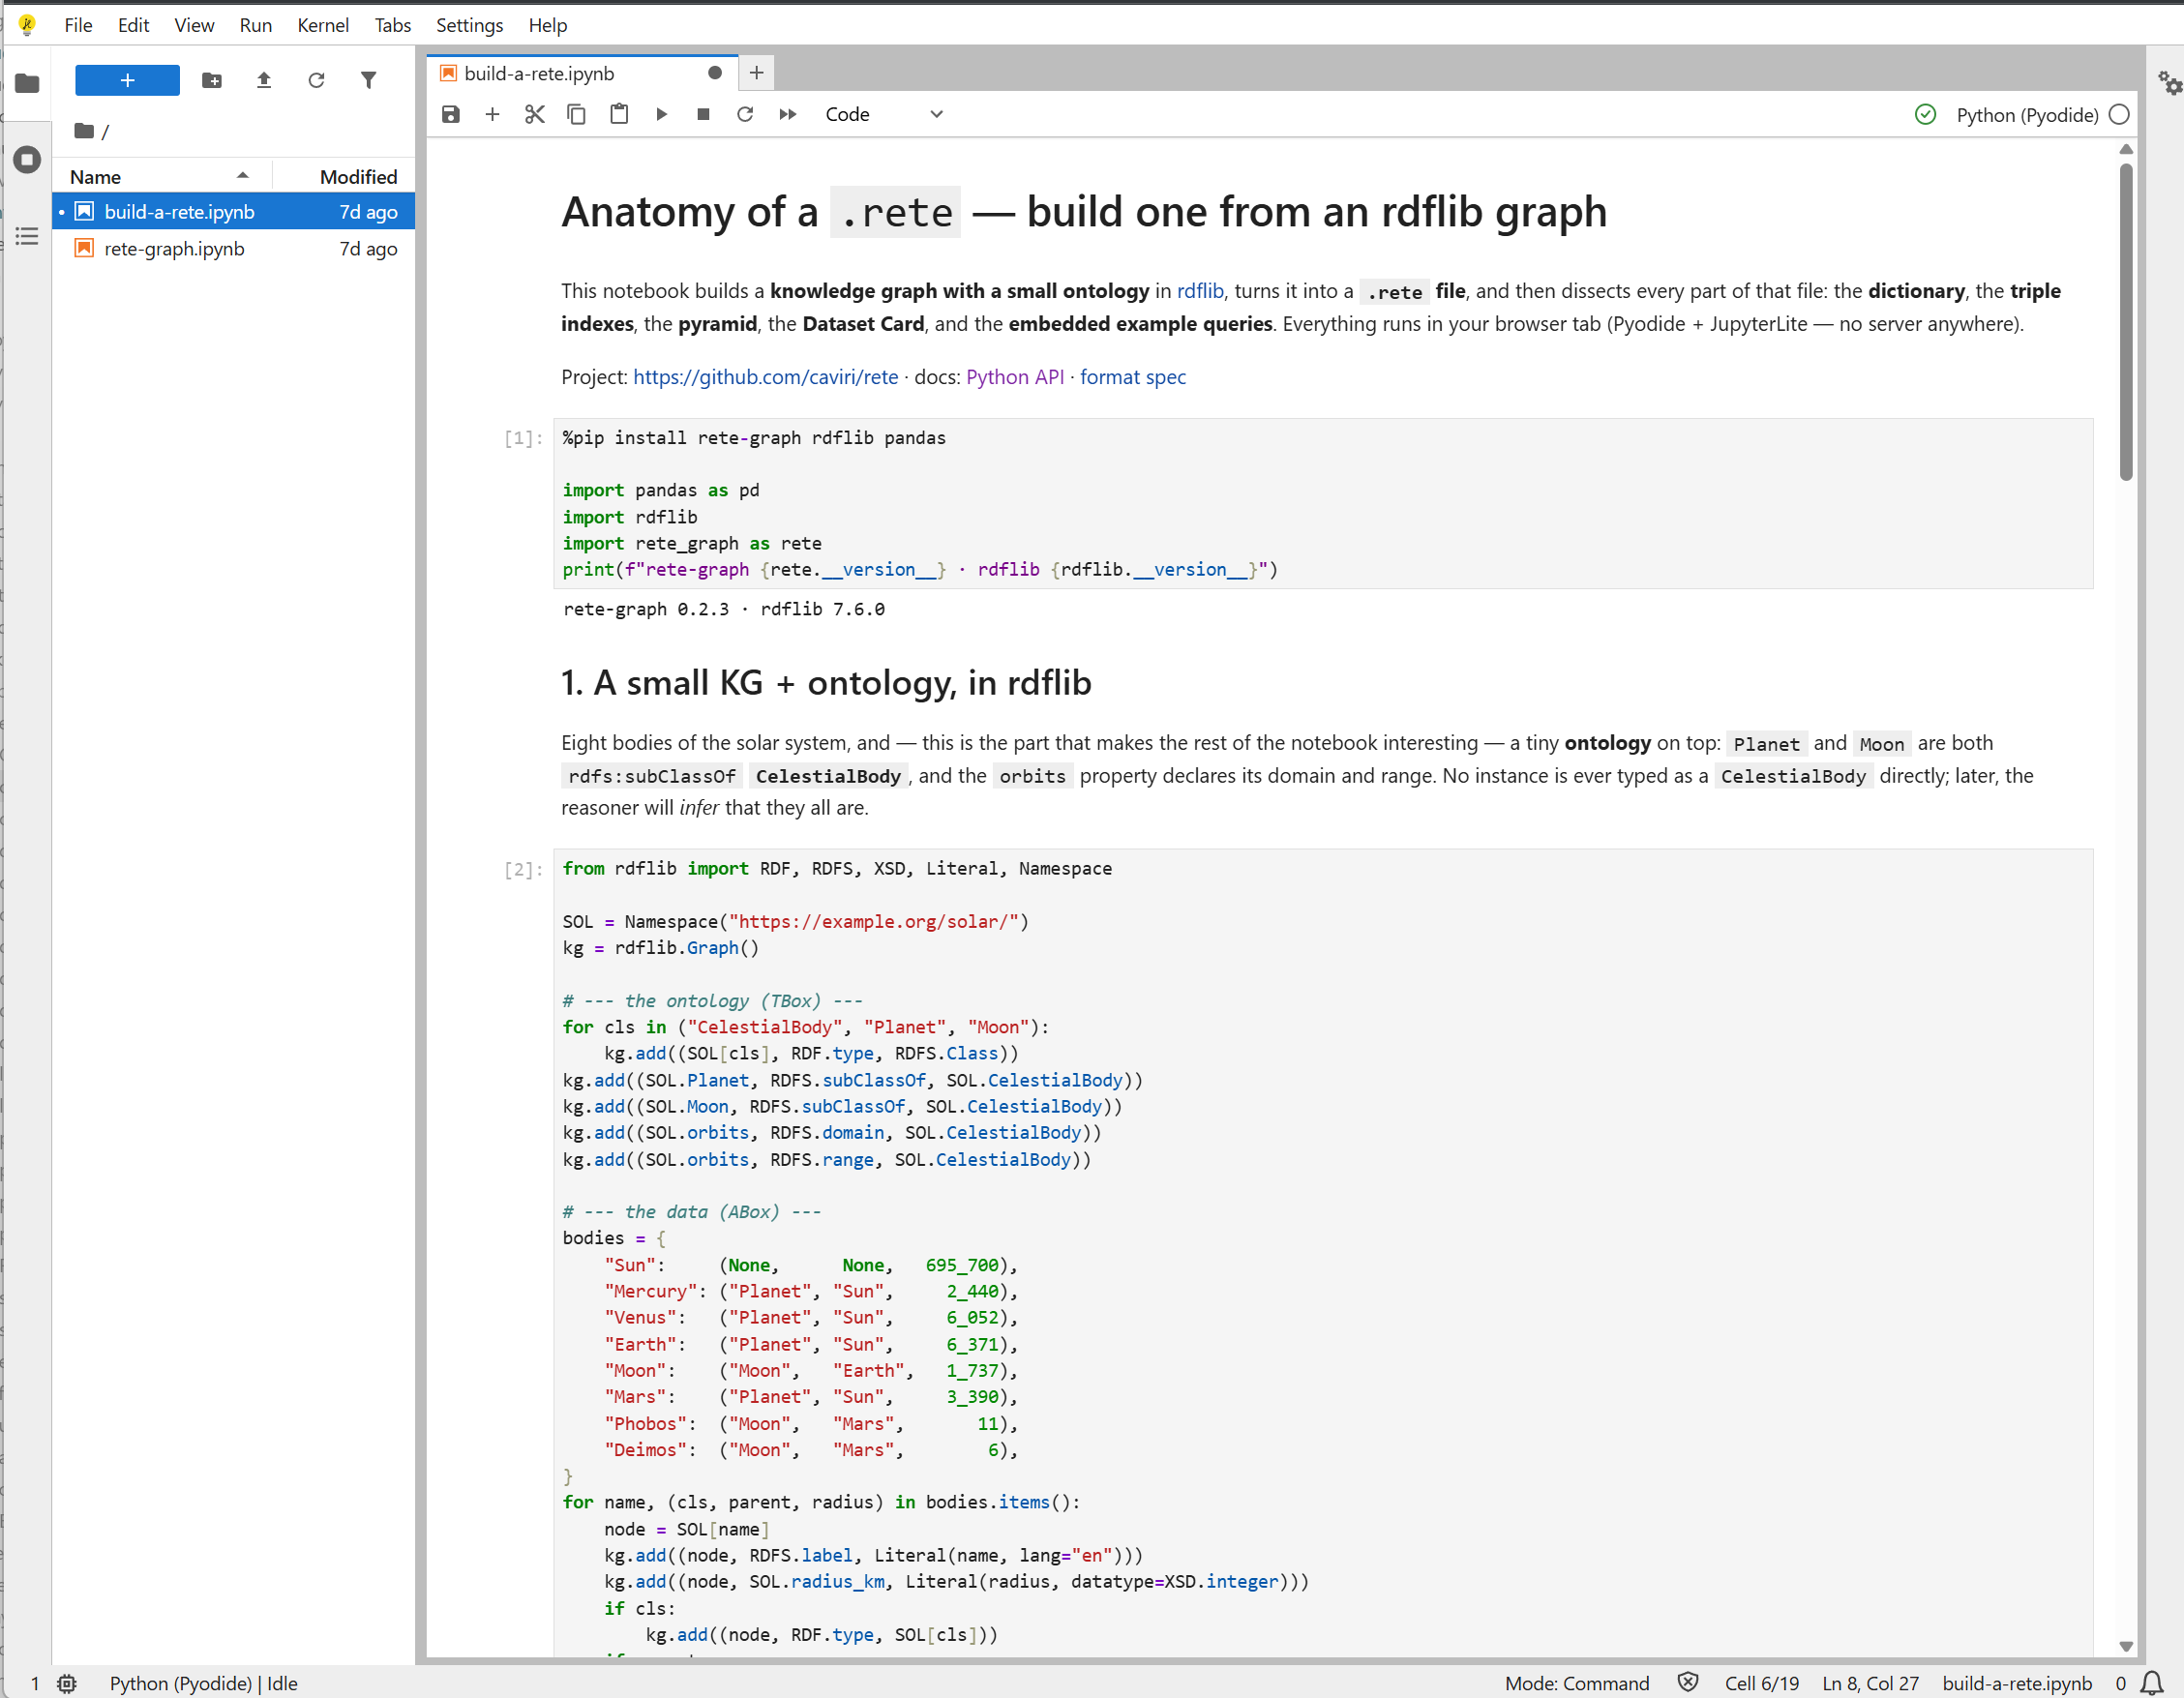Image resolution: width=2184 pixels, height=1698 pixels.
Task: Open the Help menu
Action: point(547,25)
